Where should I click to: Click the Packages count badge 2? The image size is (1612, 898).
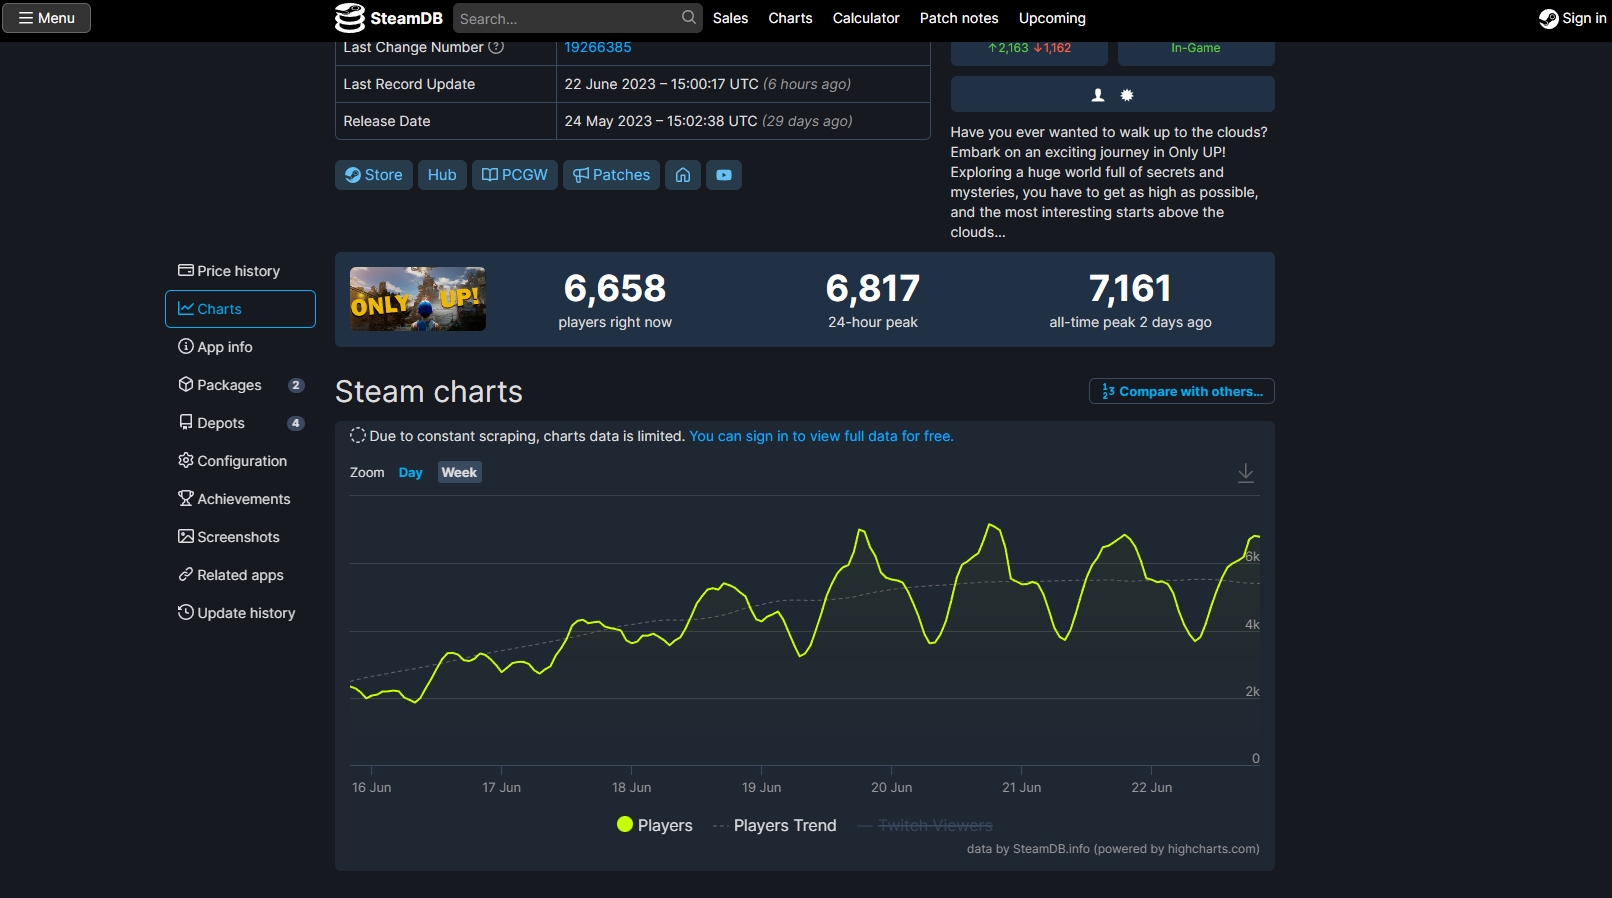[x=296, y=385]
